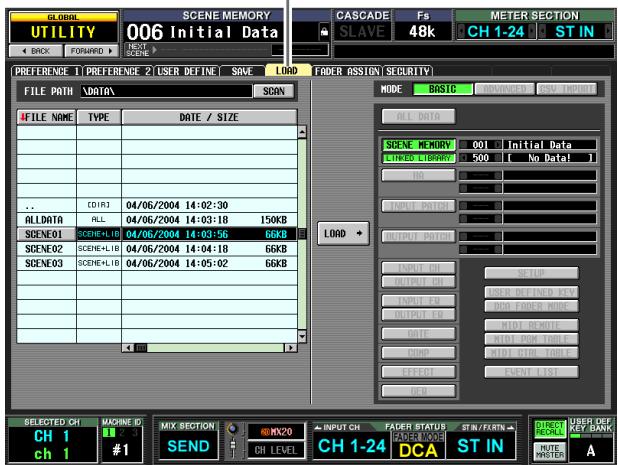Increase scene memory number 001 with right arrow

[x=498, y=145]
